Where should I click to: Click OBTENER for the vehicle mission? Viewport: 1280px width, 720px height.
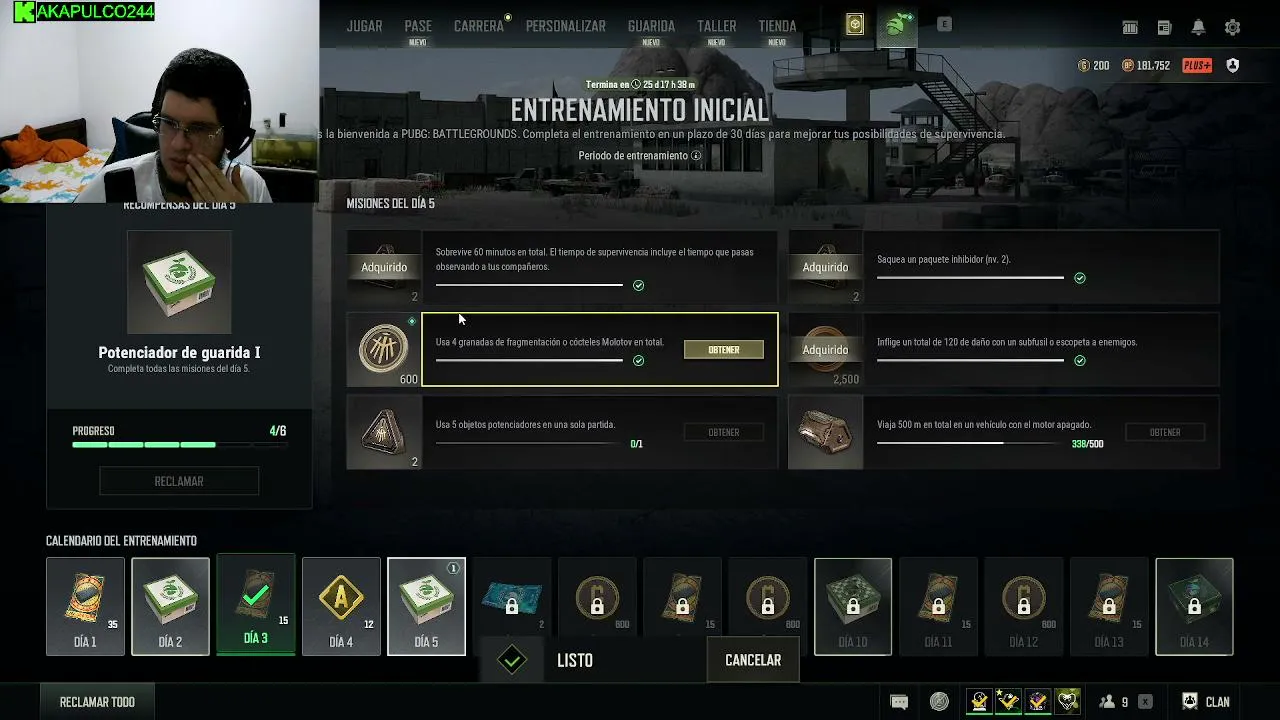[x=1165, y=432]
